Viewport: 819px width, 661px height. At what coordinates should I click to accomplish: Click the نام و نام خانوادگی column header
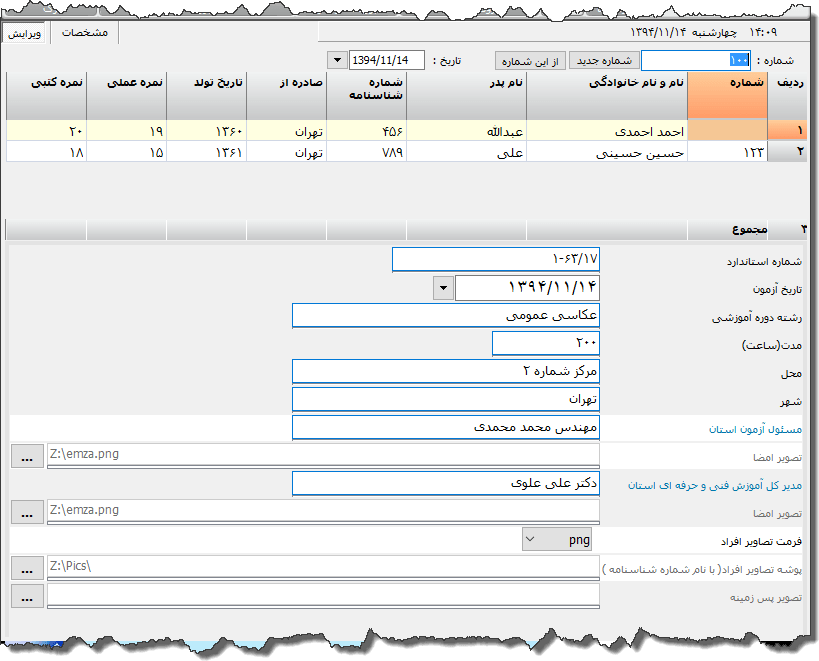606,95
